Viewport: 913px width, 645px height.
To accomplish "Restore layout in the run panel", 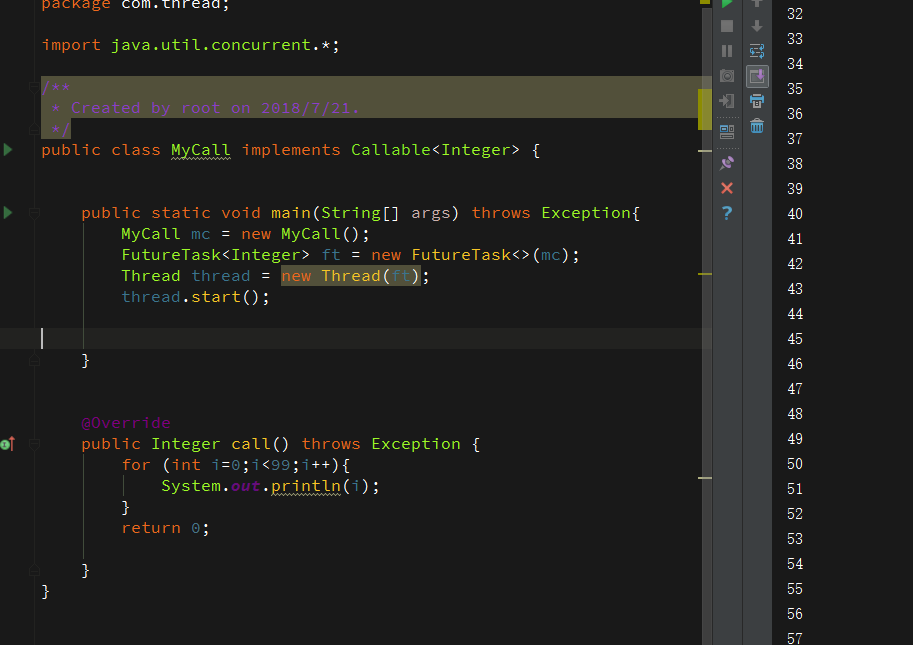I will coord(727,132).
